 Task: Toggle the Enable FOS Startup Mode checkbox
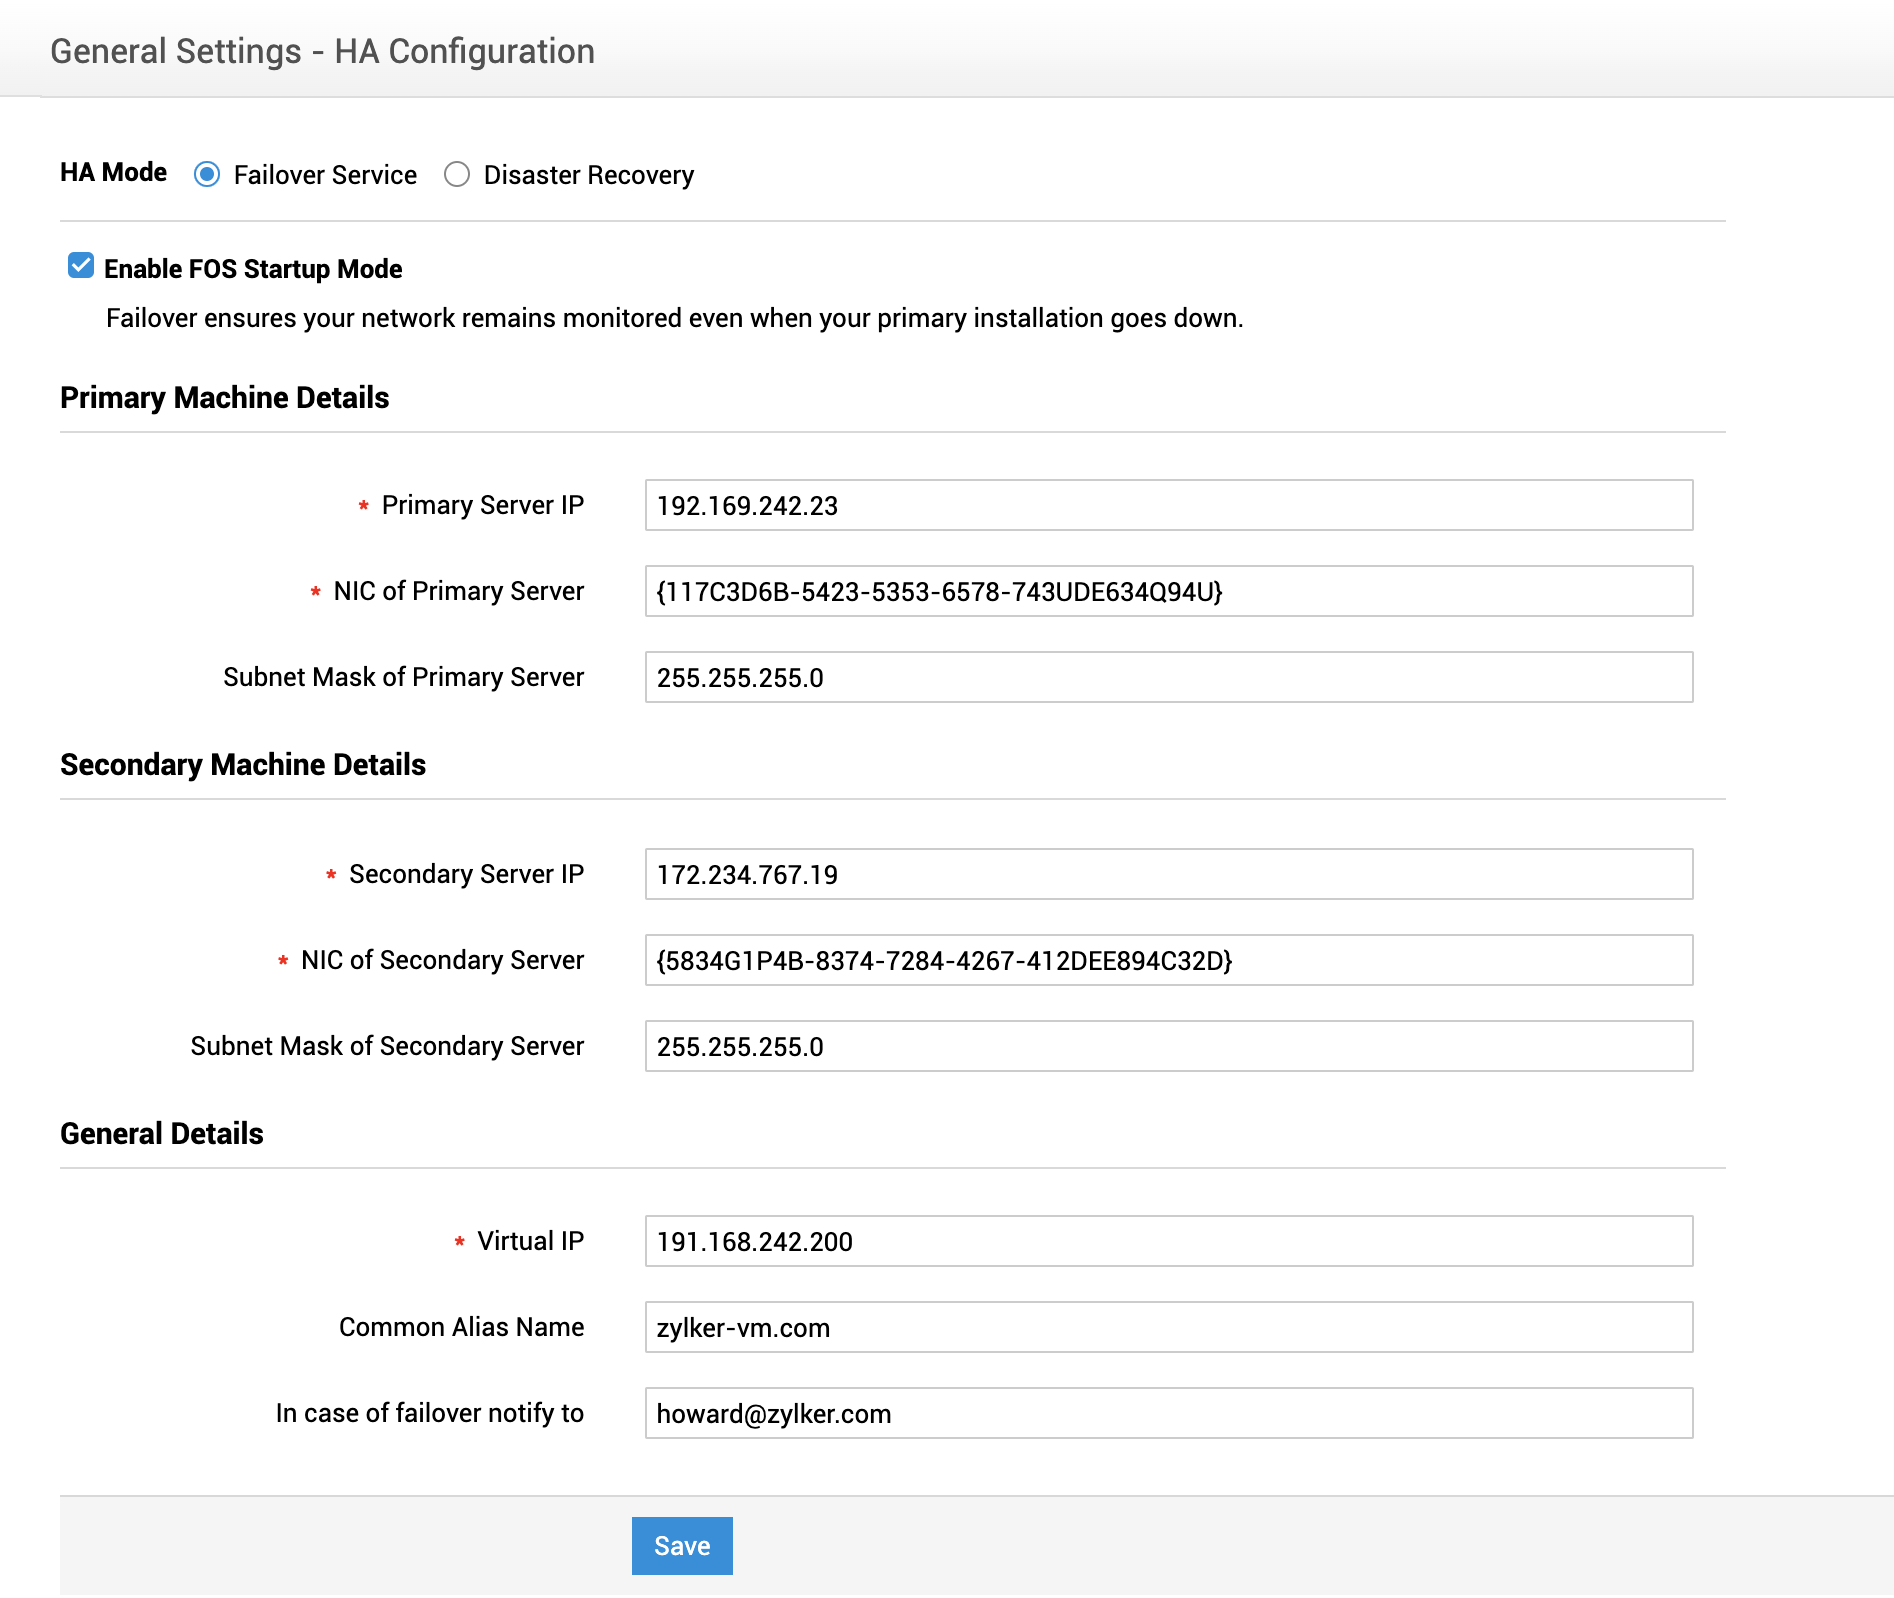pos(81,266)
